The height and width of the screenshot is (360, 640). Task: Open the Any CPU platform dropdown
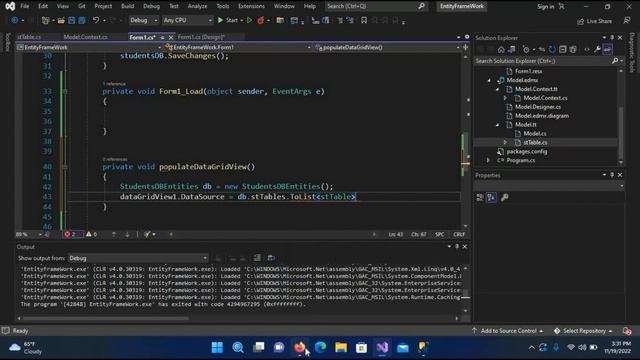coord(187,20)
